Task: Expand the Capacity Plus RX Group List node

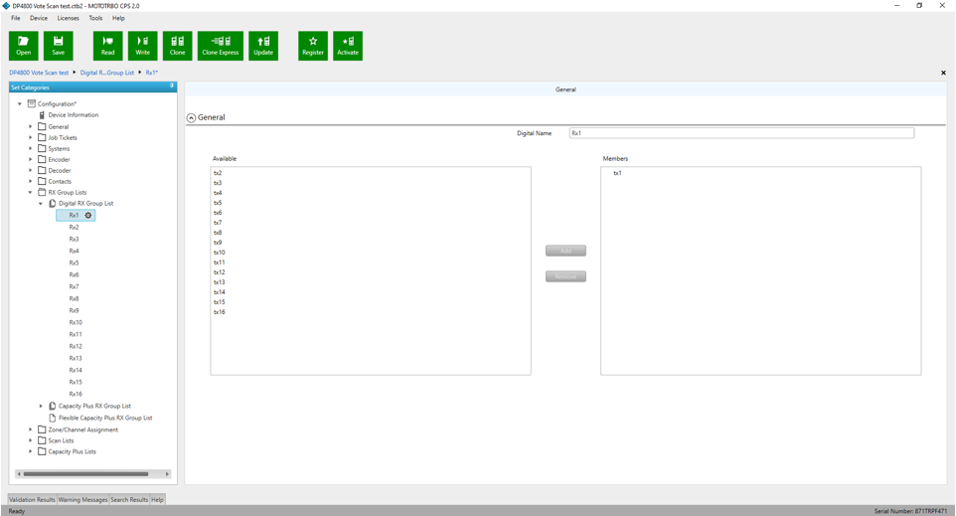Action: [41, 406]
